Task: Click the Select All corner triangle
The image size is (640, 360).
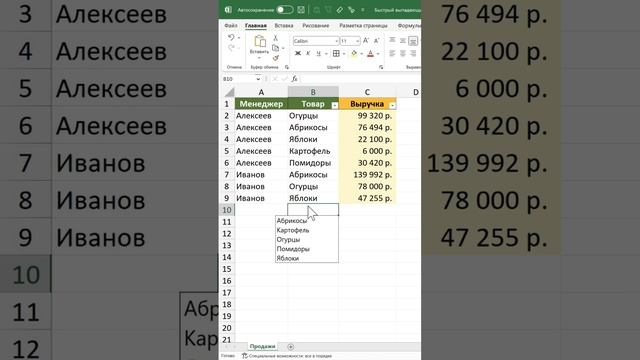Action: click(x=229, y=92)
